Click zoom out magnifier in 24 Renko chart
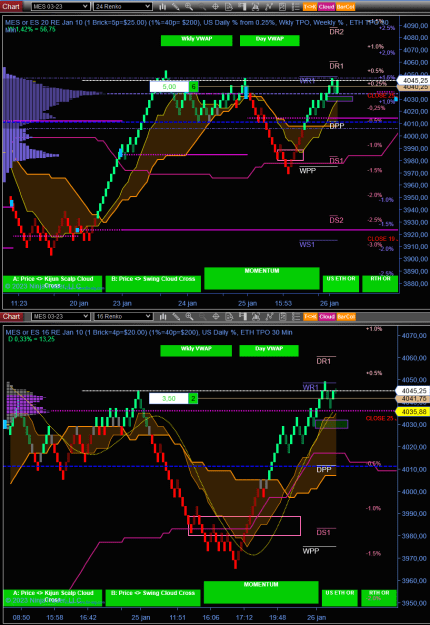 [x=202, y=6]
